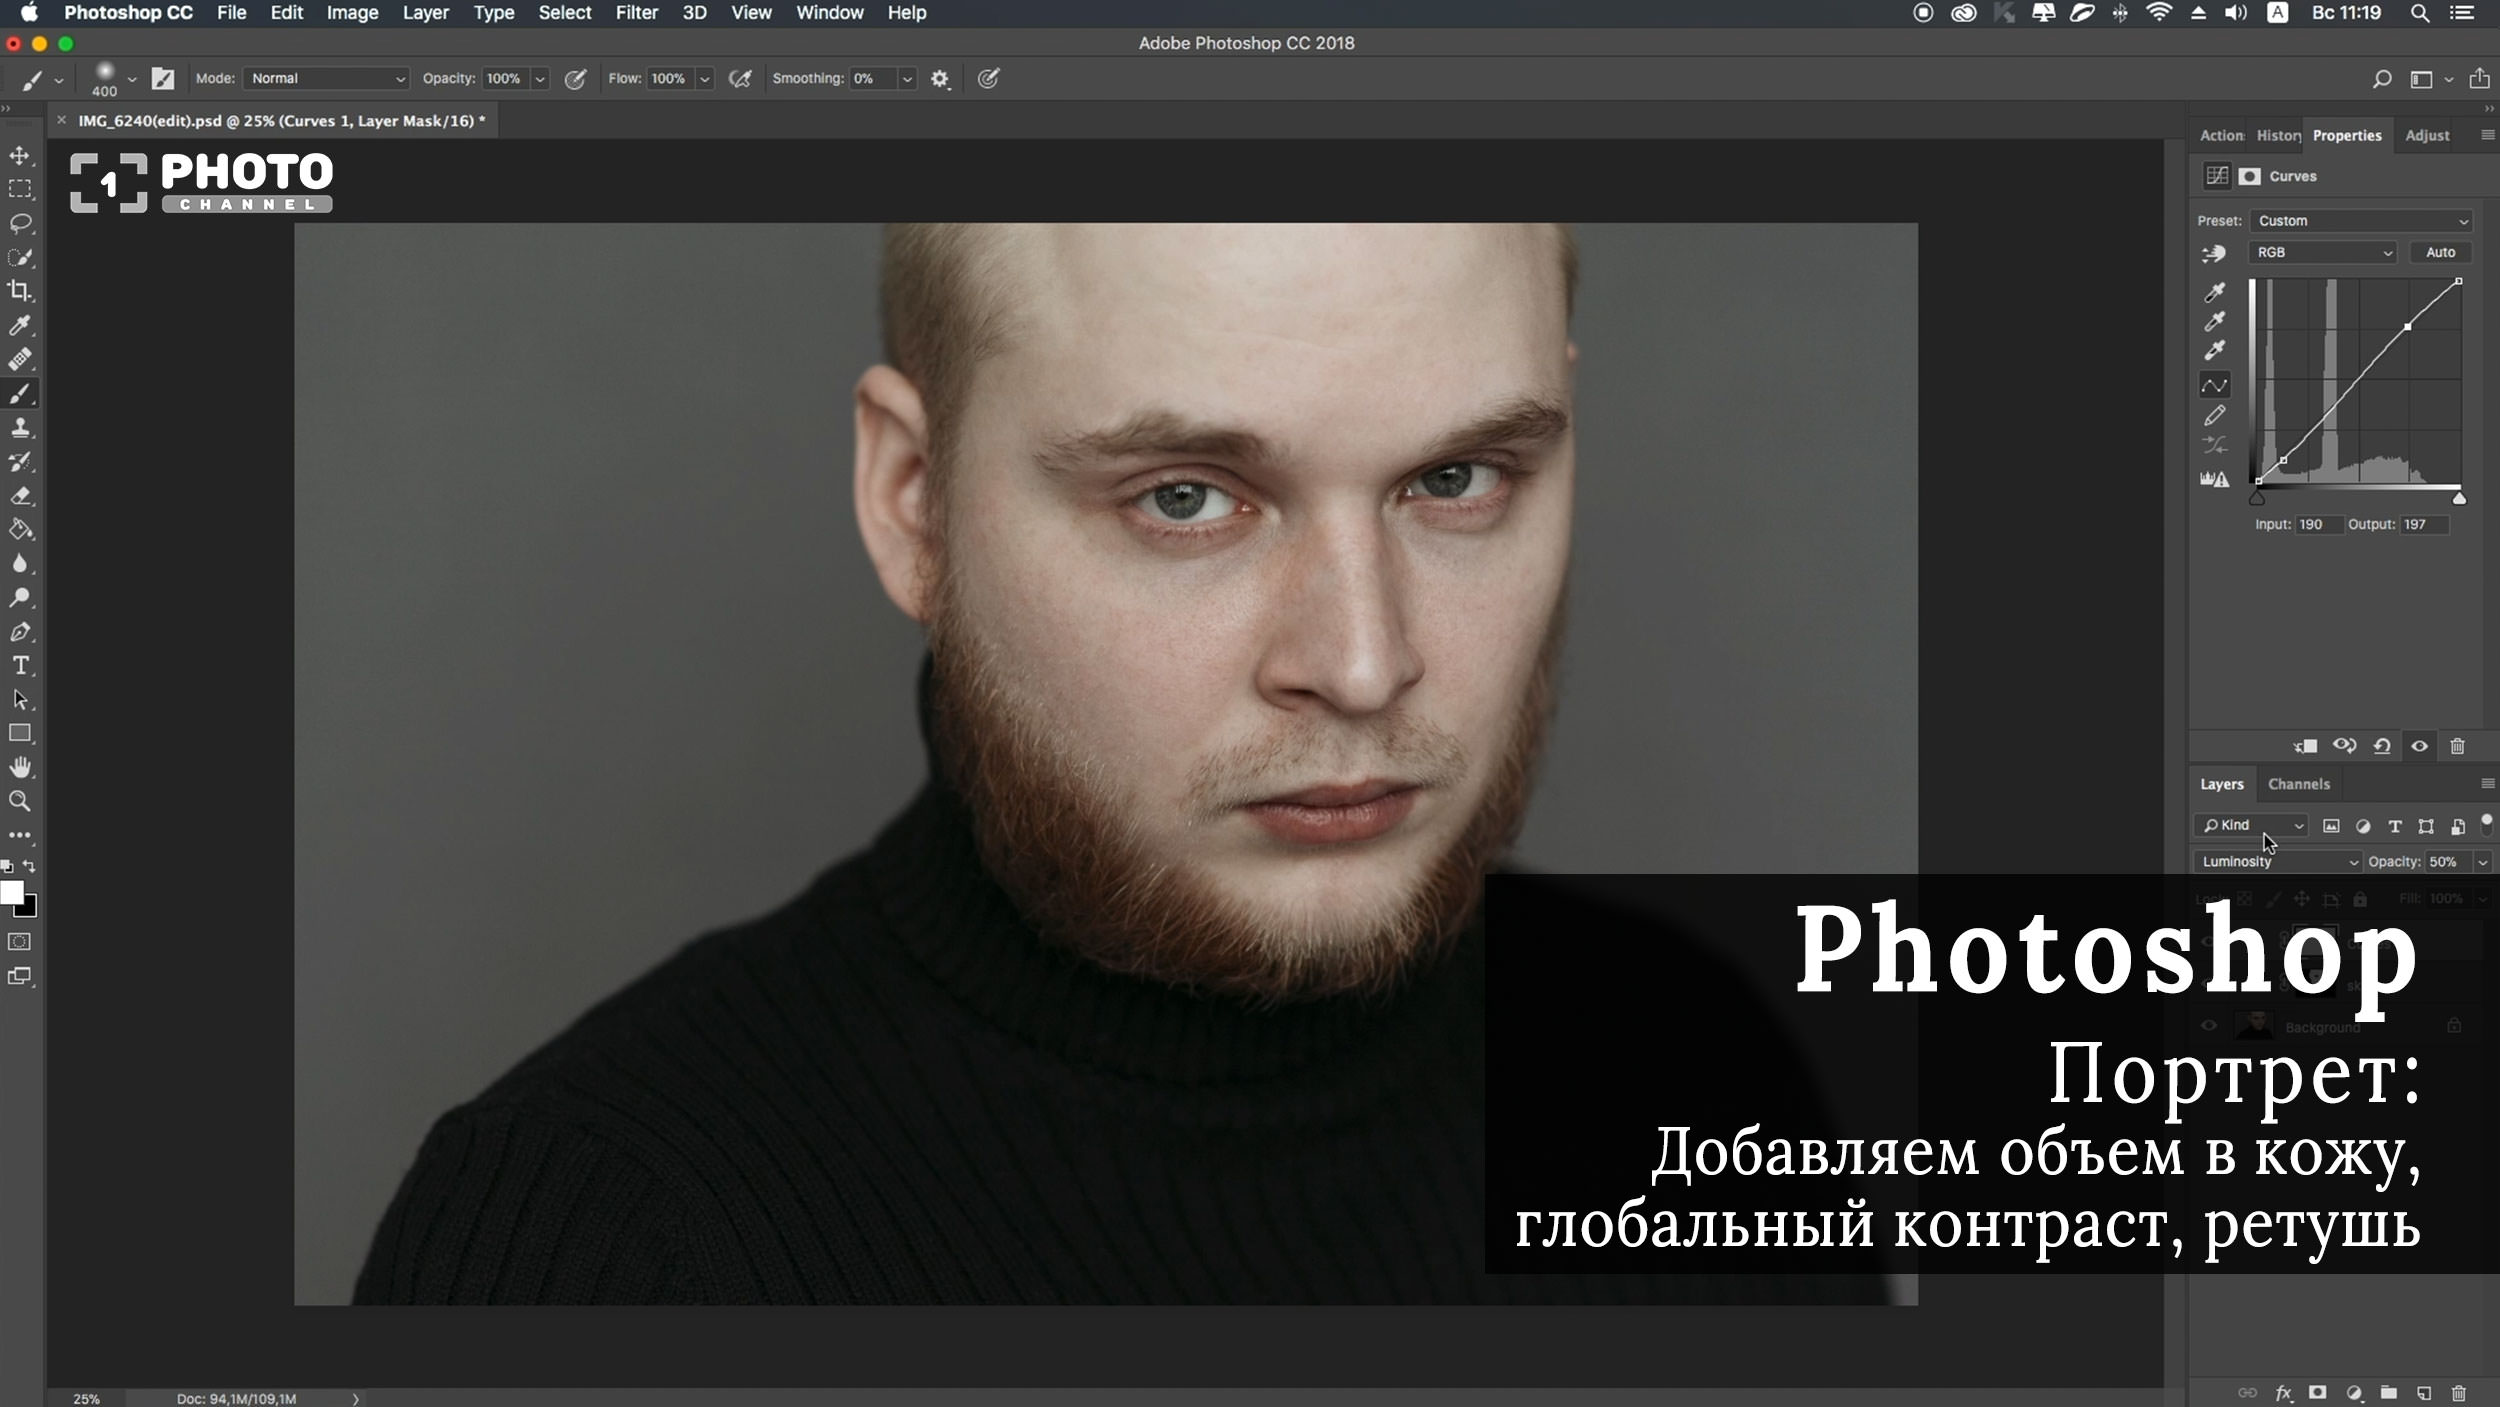Pick the white point eyedropper in Curves
Screen dimensions: 2500x1407
2215,350
